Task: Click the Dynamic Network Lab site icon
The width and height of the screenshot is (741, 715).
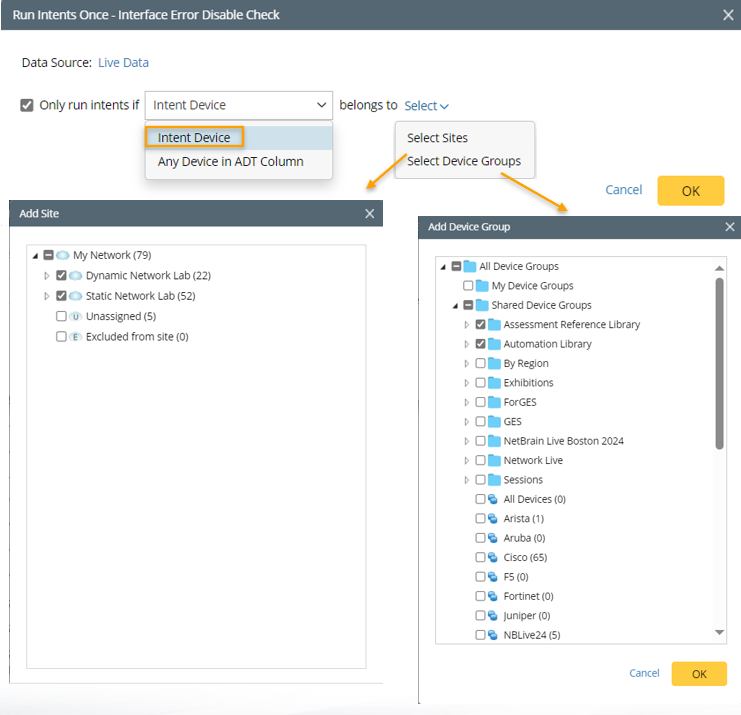Action: (x=76, y=276)
